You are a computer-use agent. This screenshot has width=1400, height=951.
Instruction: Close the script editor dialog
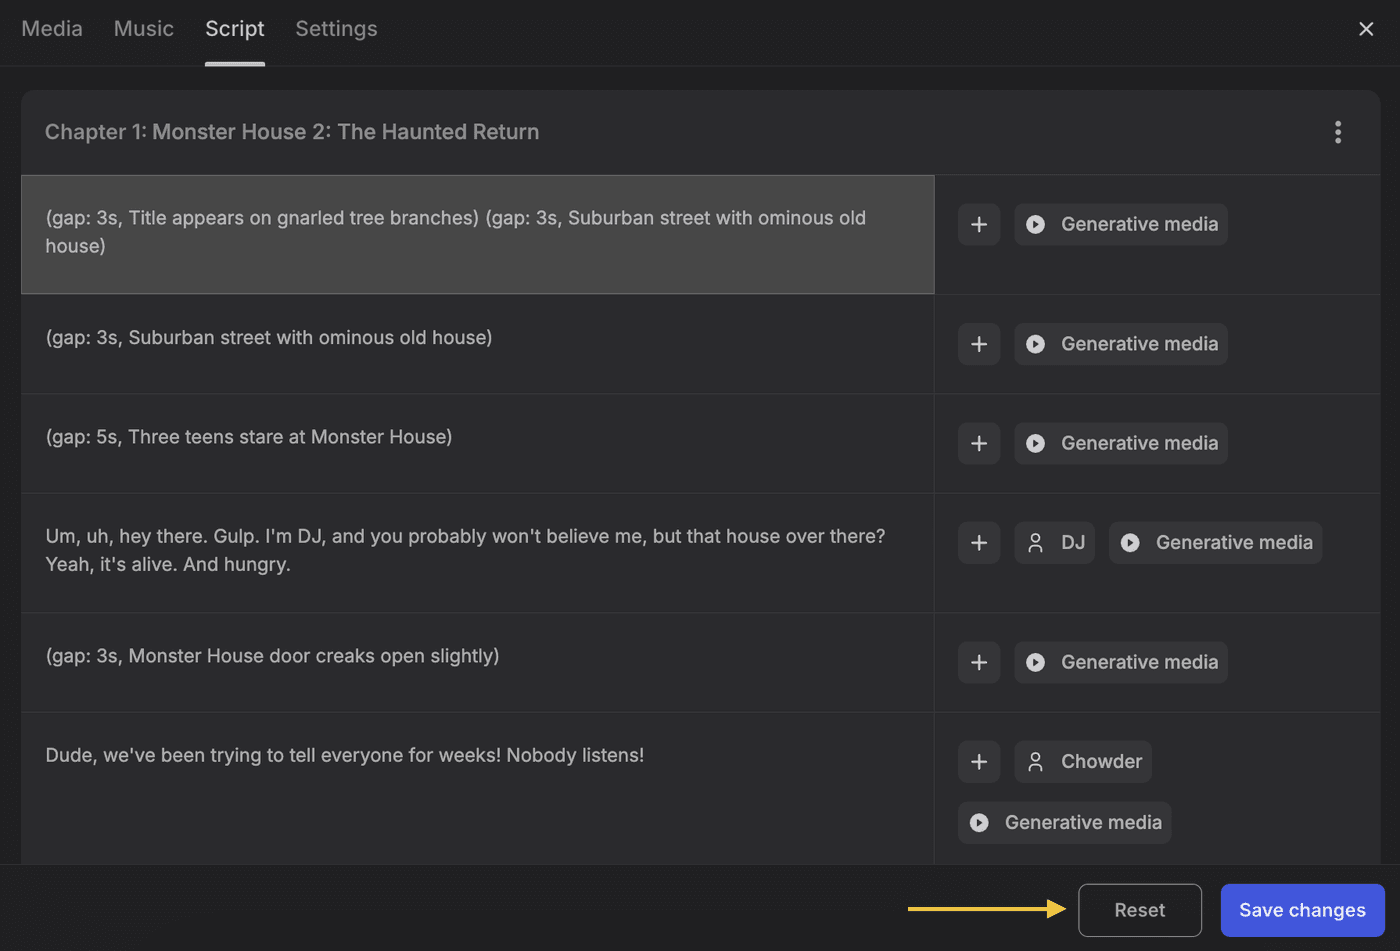point(1366,29)
